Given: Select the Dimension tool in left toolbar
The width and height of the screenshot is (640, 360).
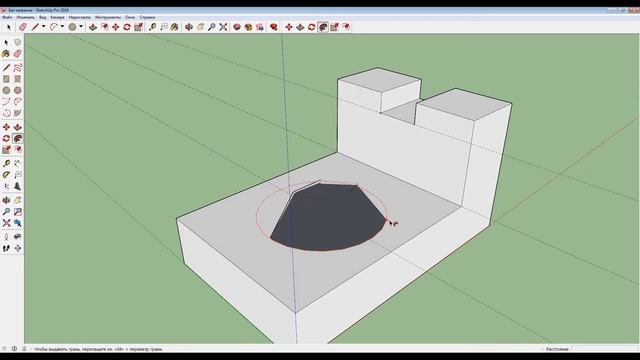Looking at the screenshot, I should [18, 164].
